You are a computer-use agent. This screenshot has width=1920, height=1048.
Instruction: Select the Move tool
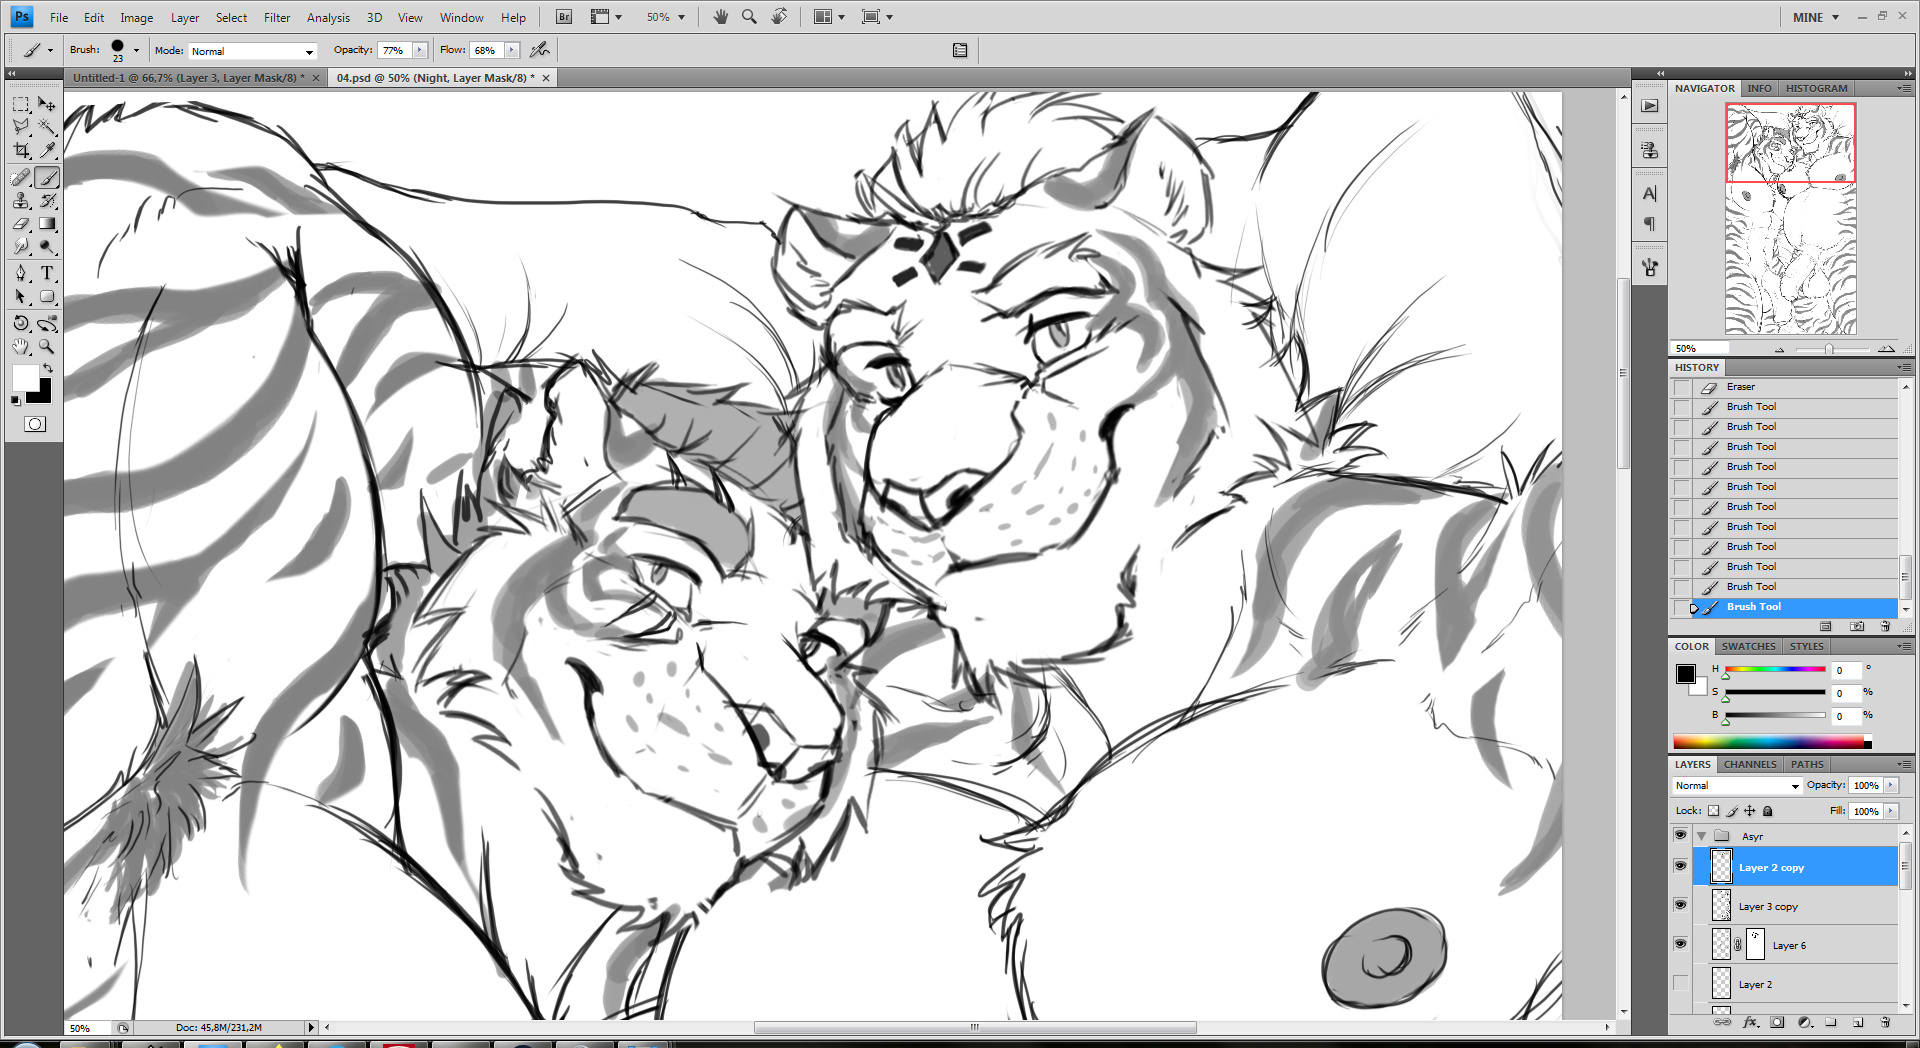[x=47, y=104]
